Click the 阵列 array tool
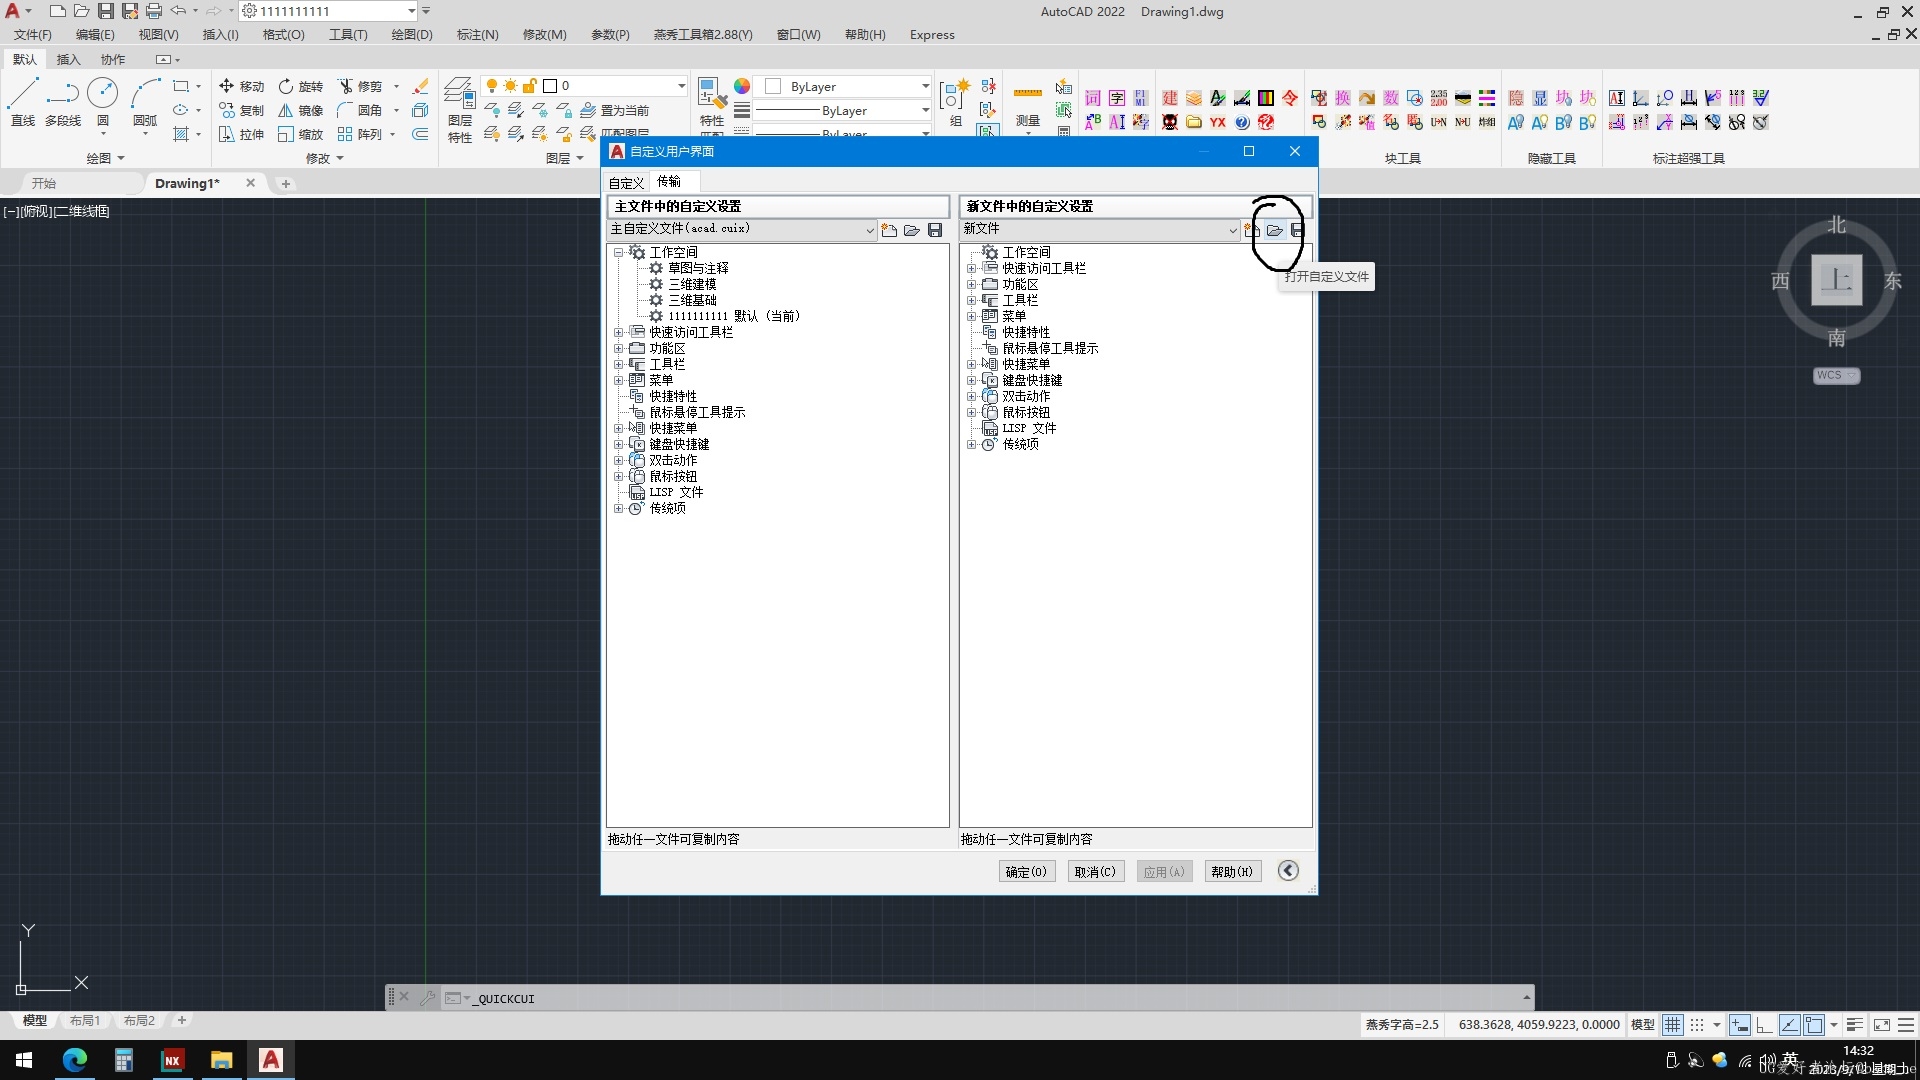The image size is (1920, 1080). tap(360, 134)
